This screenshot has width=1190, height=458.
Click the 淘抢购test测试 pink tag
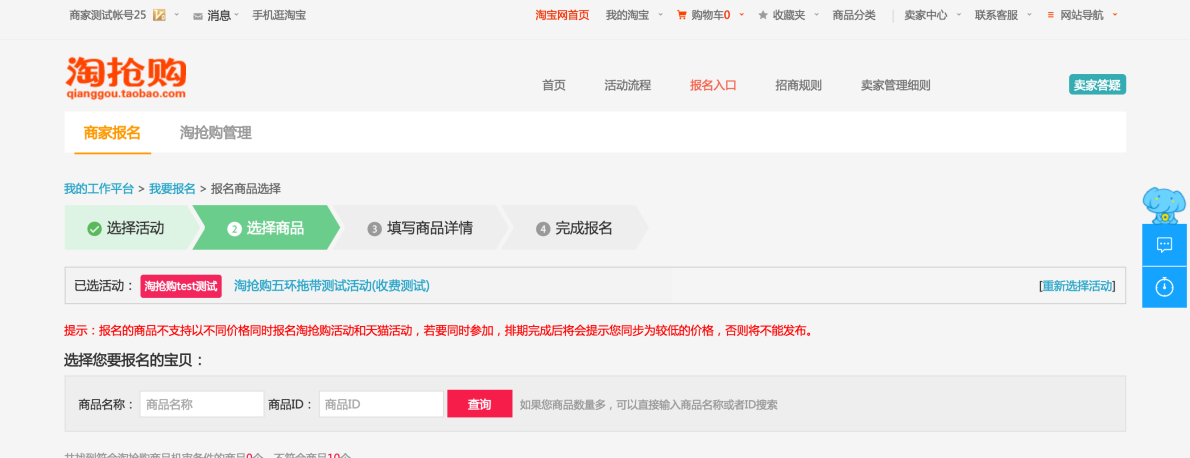[181, 286]
